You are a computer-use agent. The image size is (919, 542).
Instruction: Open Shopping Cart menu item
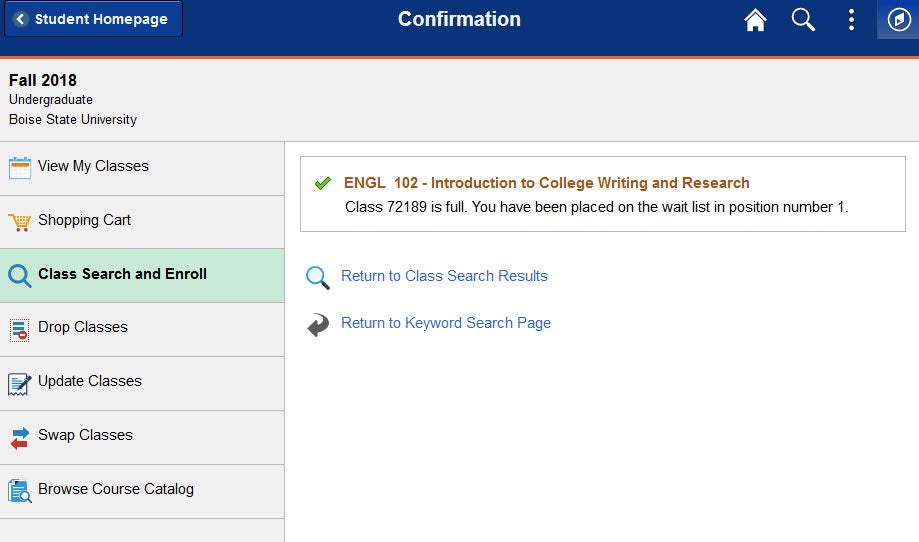coord(142,222)
